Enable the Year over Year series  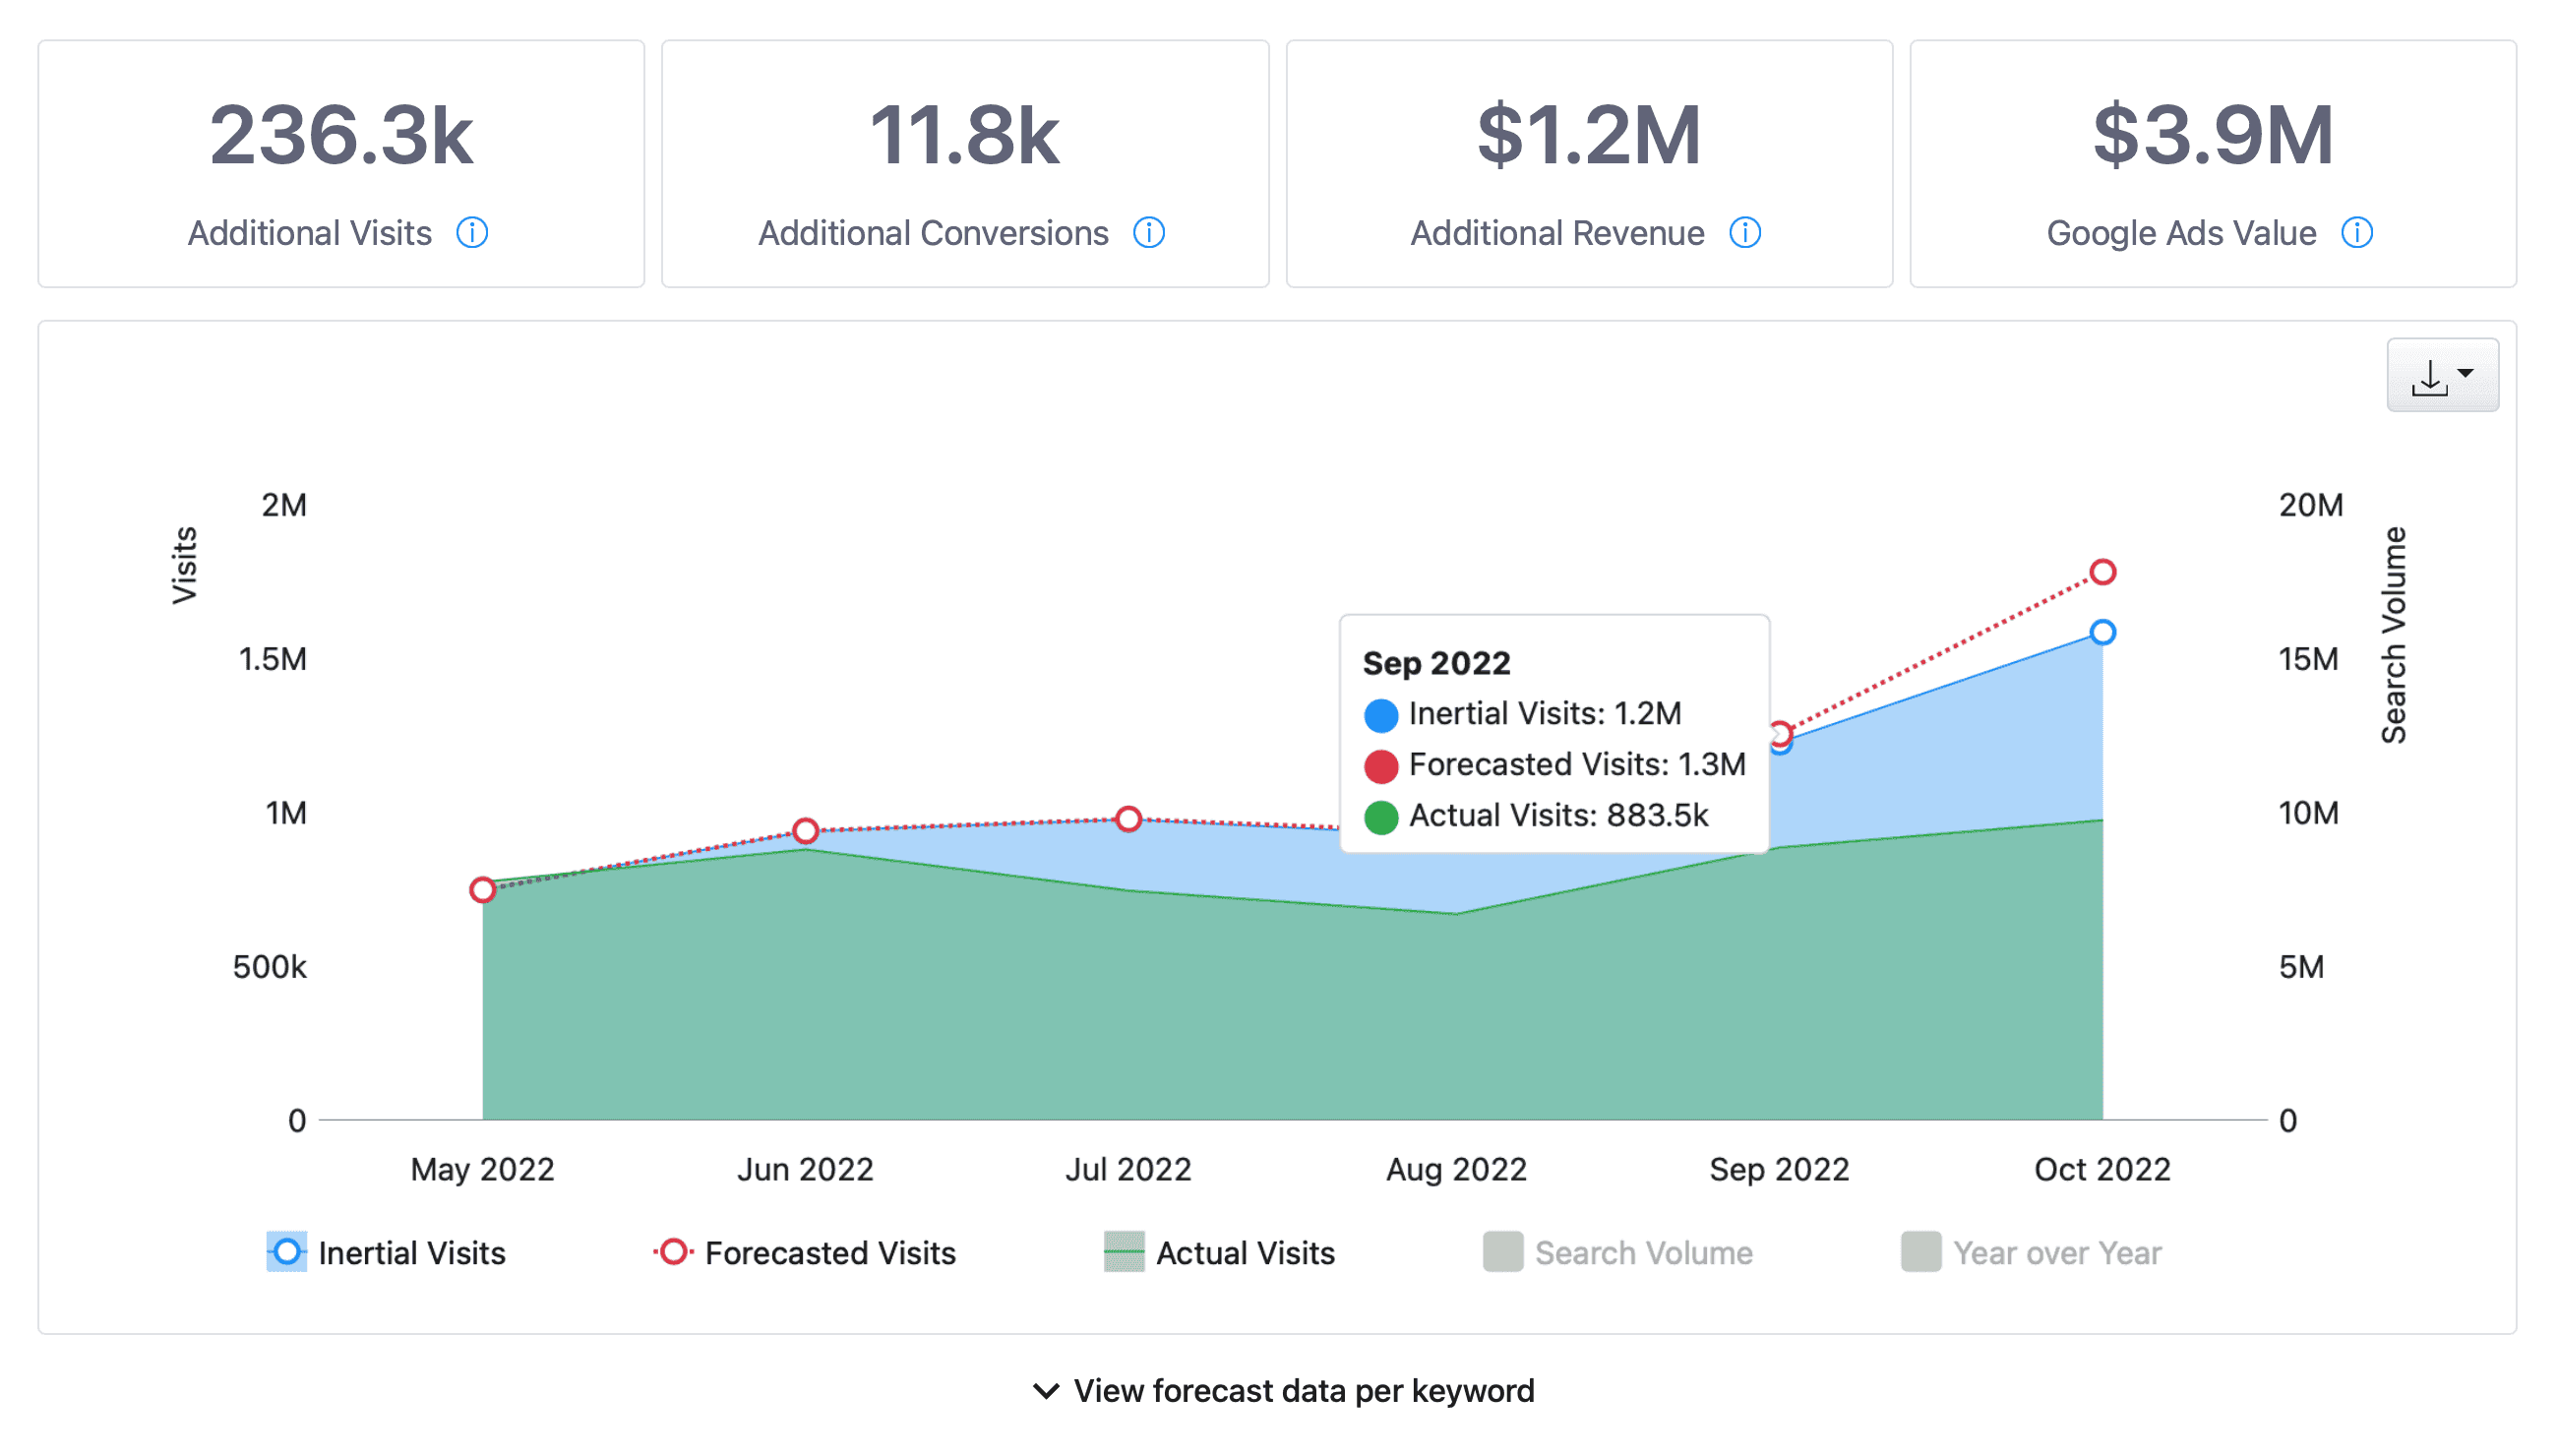pyautogui.click(x=2031, y=1253)
